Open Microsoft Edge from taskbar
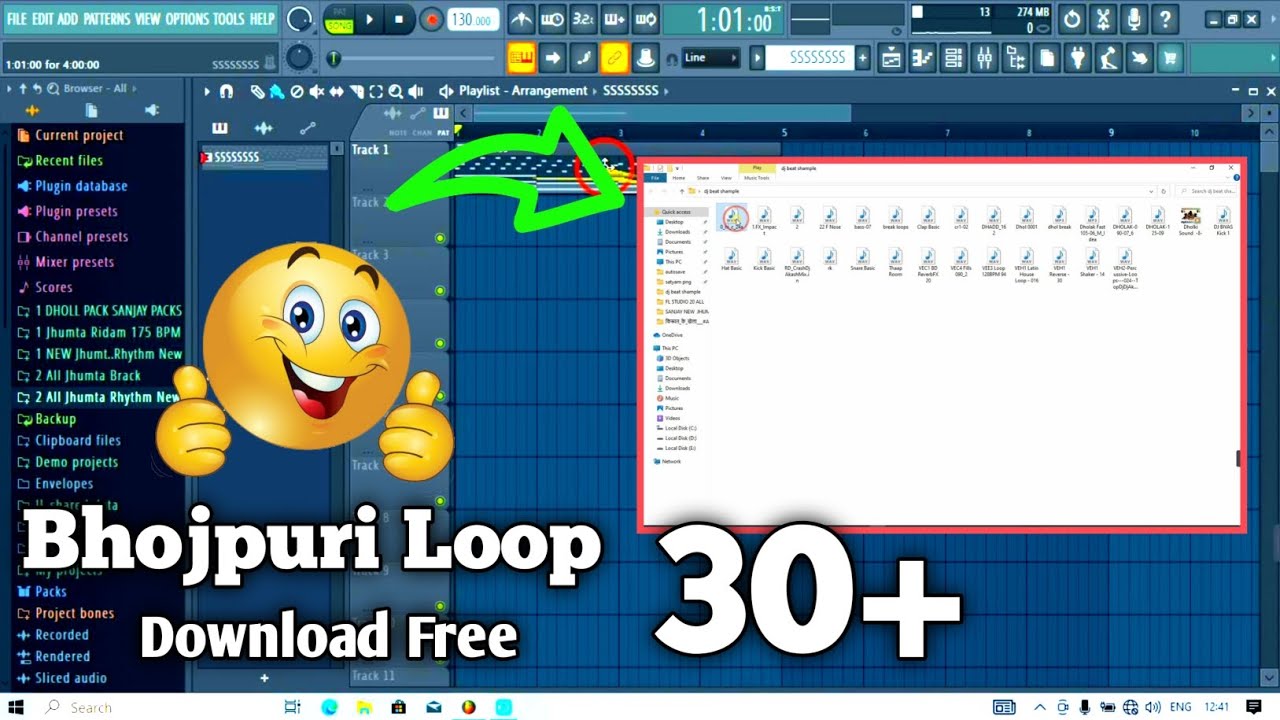The height and width of the screenshot is (720, 1280). tap(329, 707)
